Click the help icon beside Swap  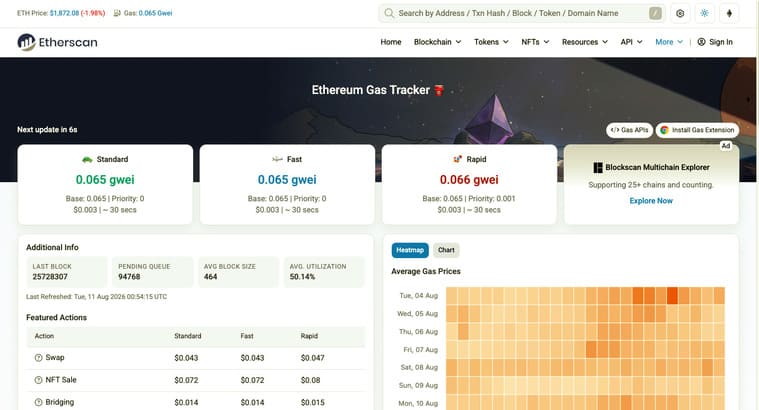38,358
